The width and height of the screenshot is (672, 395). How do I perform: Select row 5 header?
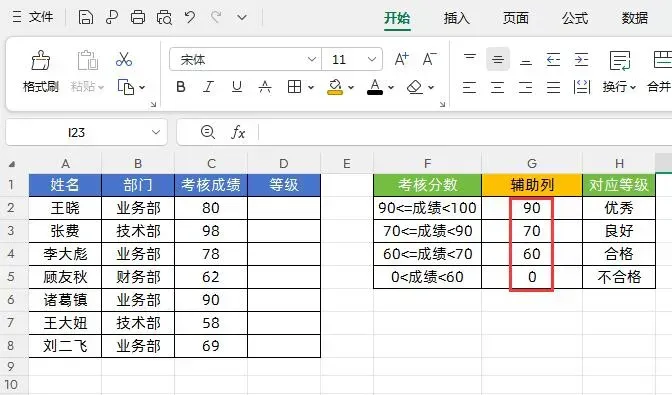(x=11, y=277)
